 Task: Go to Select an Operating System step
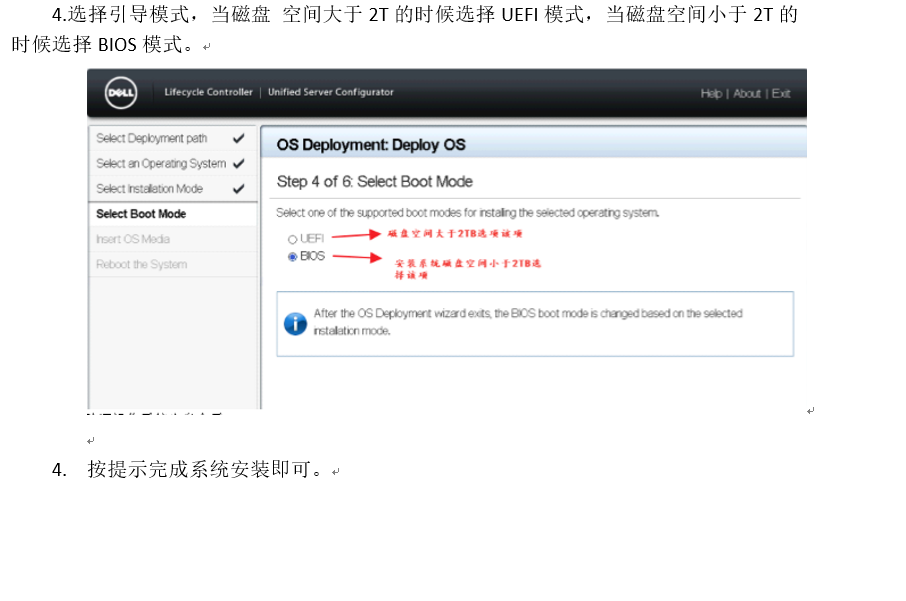pyautogui.click(x=172, y=164)
